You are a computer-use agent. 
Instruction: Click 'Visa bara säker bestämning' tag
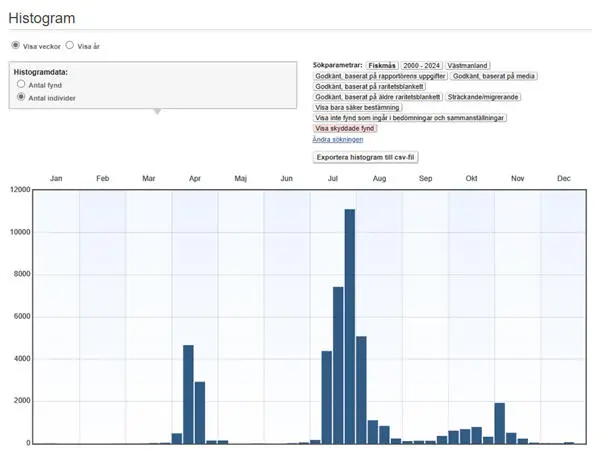[358, 107]
